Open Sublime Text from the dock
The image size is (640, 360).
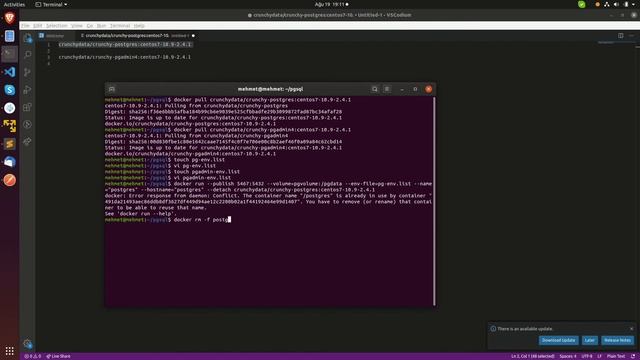(x=10, y=144)
